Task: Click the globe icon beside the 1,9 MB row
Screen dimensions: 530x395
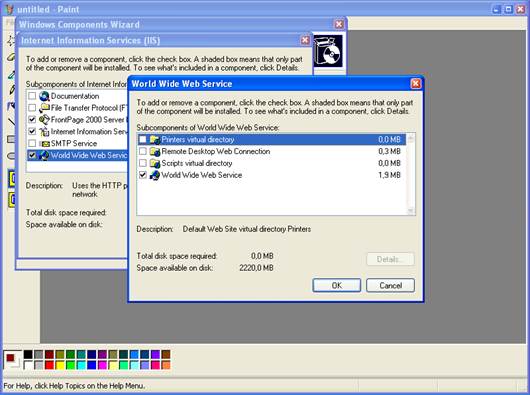Action: pos(155,175)
